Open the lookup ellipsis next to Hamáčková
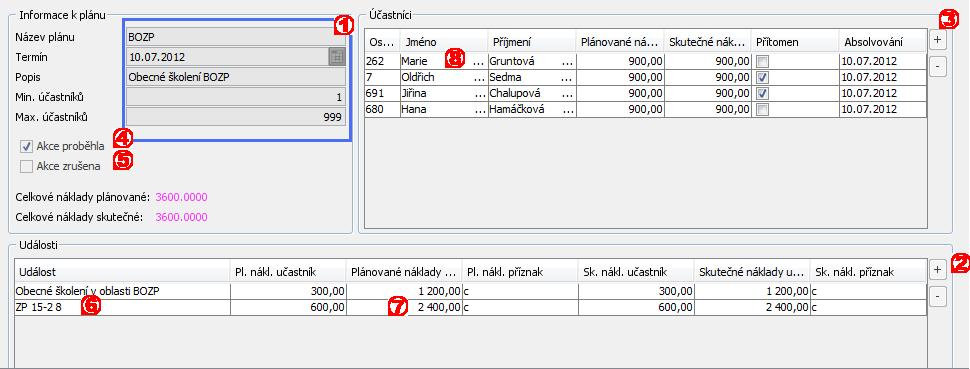This screenshot has height=369, width=970. [x=567, y=110]
